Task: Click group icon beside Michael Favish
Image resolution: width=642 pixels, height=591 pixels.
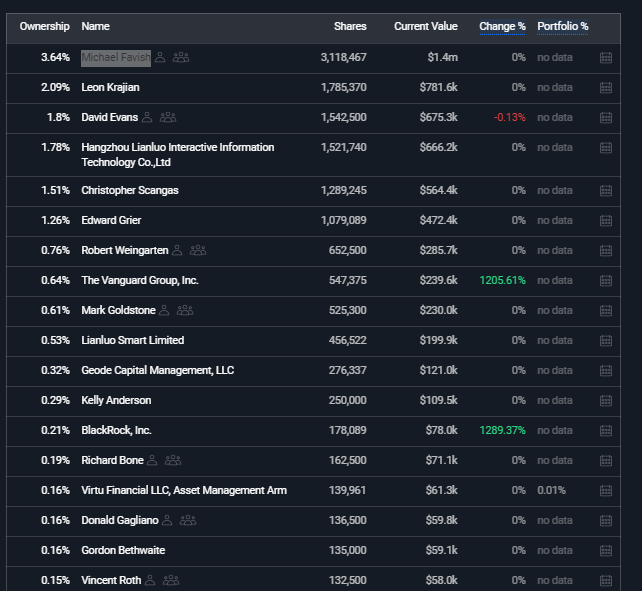Action: (181, 57)
